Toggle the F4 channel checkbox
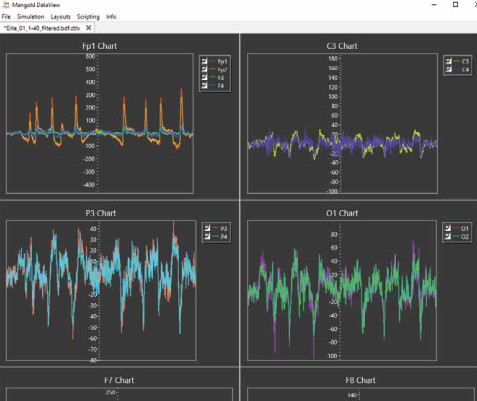The width and height of the screenshot is (477, 401). pos(205,85)
